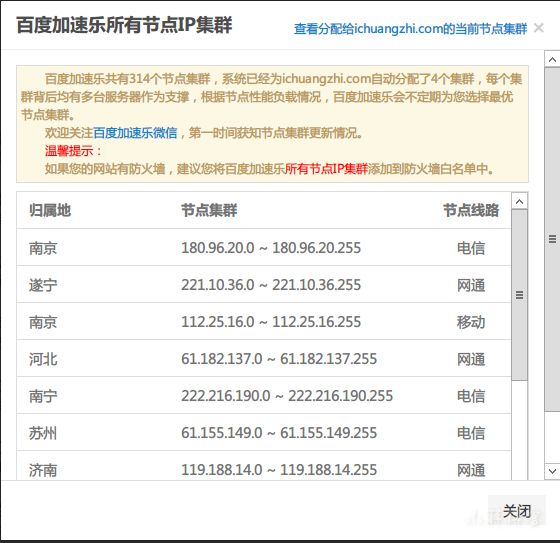The width and height of the screenshot is (560, 543).
Task: Click the 归属地 column header
Action: coord(50,210)
